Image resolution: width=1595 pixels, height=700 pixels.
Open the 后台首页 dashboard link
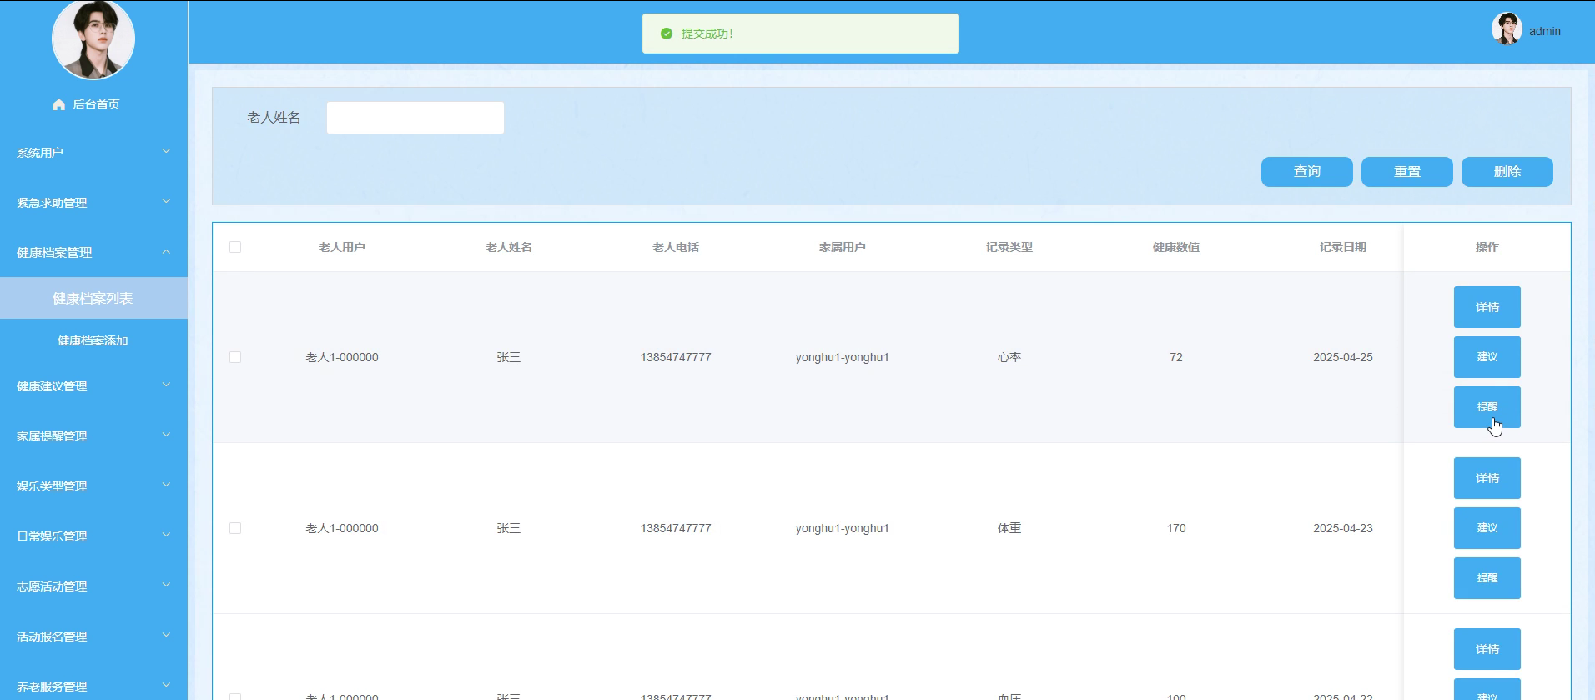96,105
